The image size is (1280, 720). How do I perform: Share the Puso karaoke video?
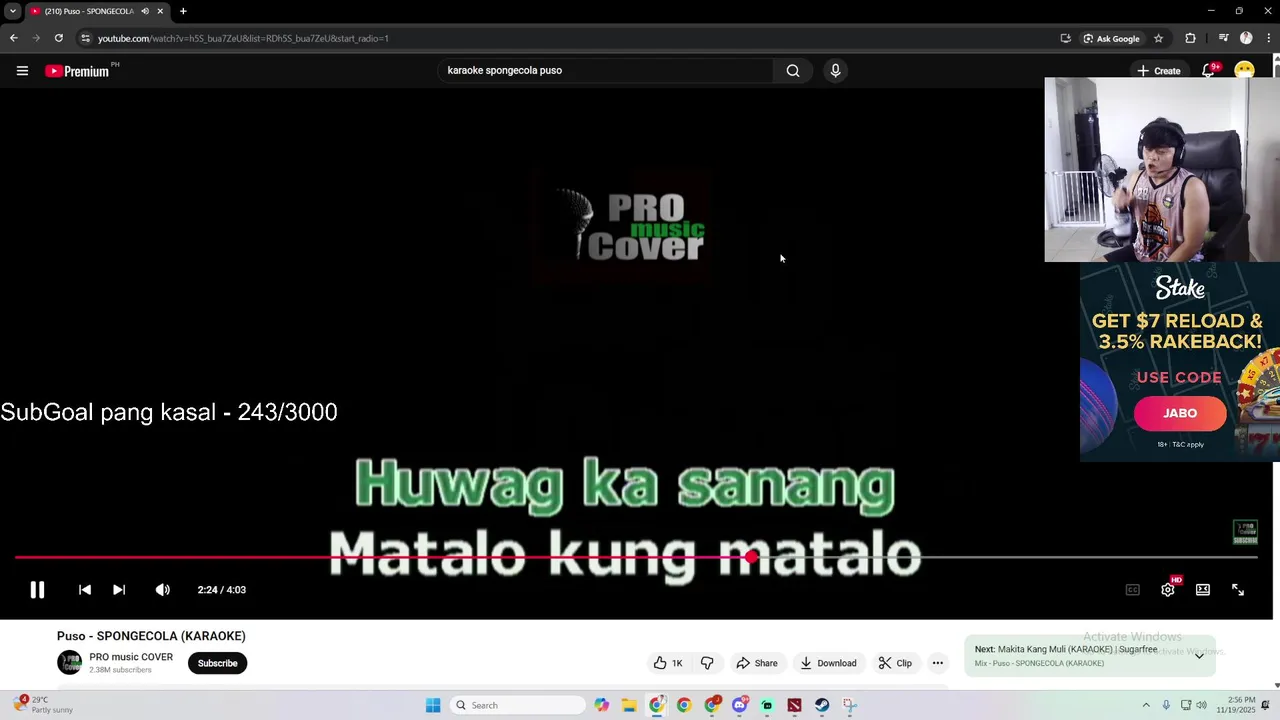tap(757, 663)
